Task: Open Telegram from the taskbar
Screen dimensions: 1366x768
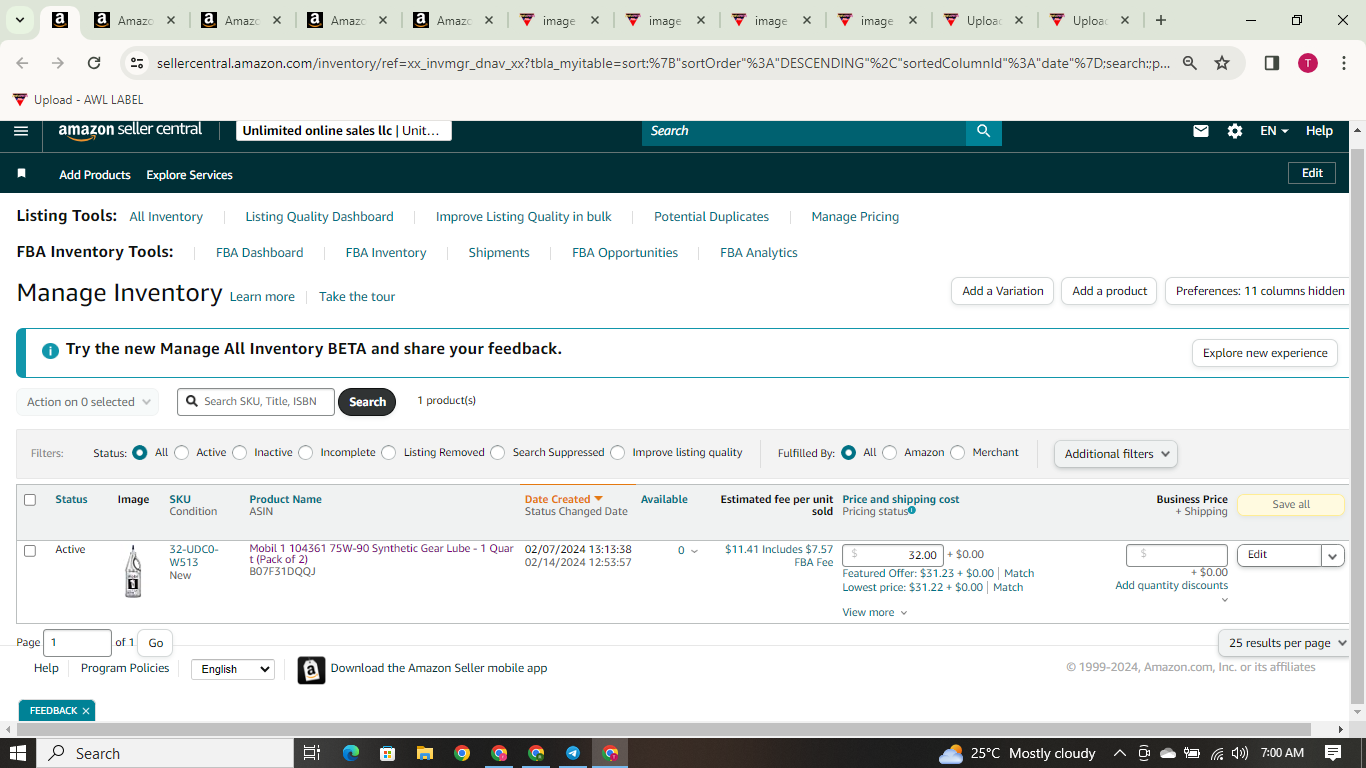Action: 573,753
